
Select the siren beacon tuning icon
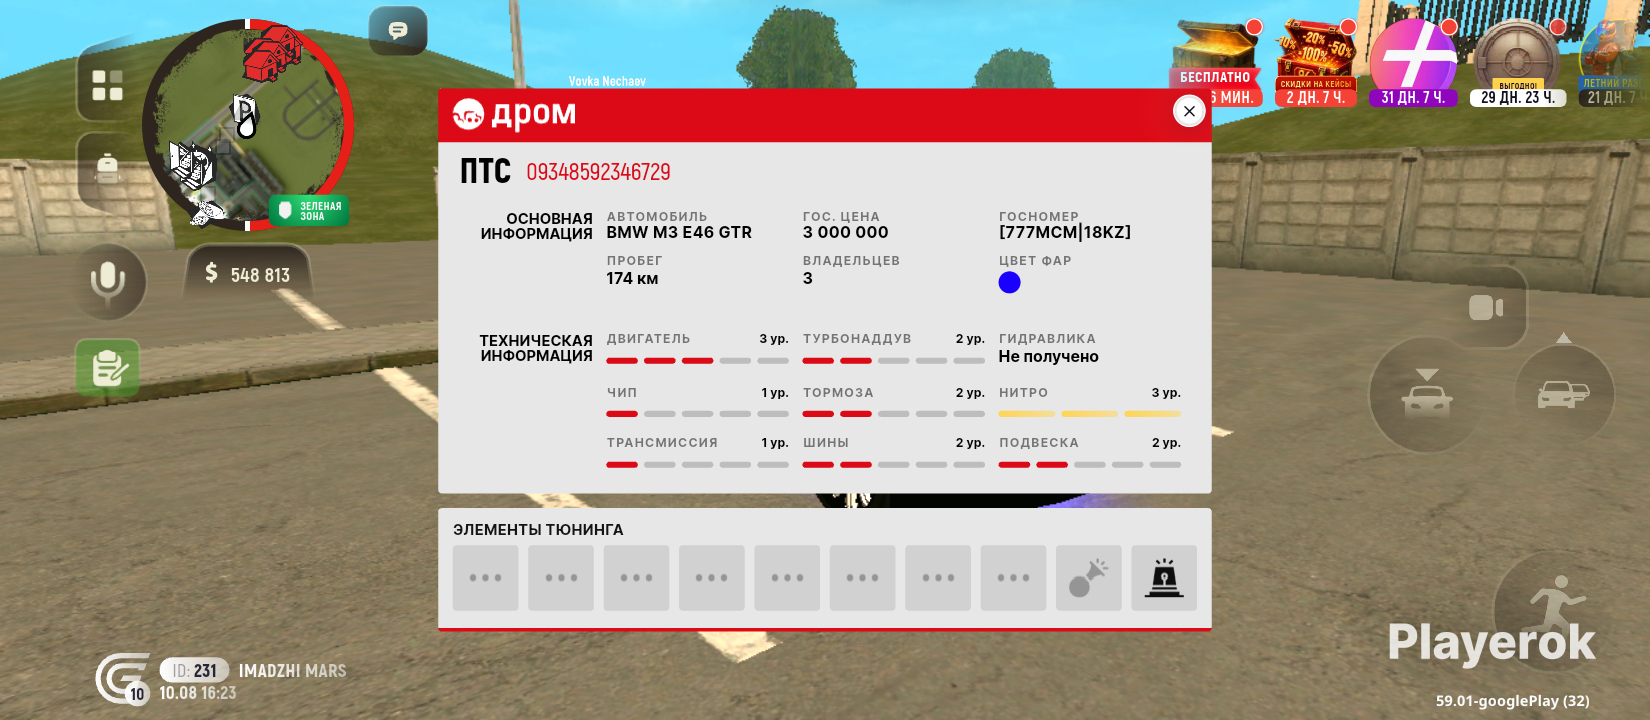pyautogui.click(x=1164, y=578)
